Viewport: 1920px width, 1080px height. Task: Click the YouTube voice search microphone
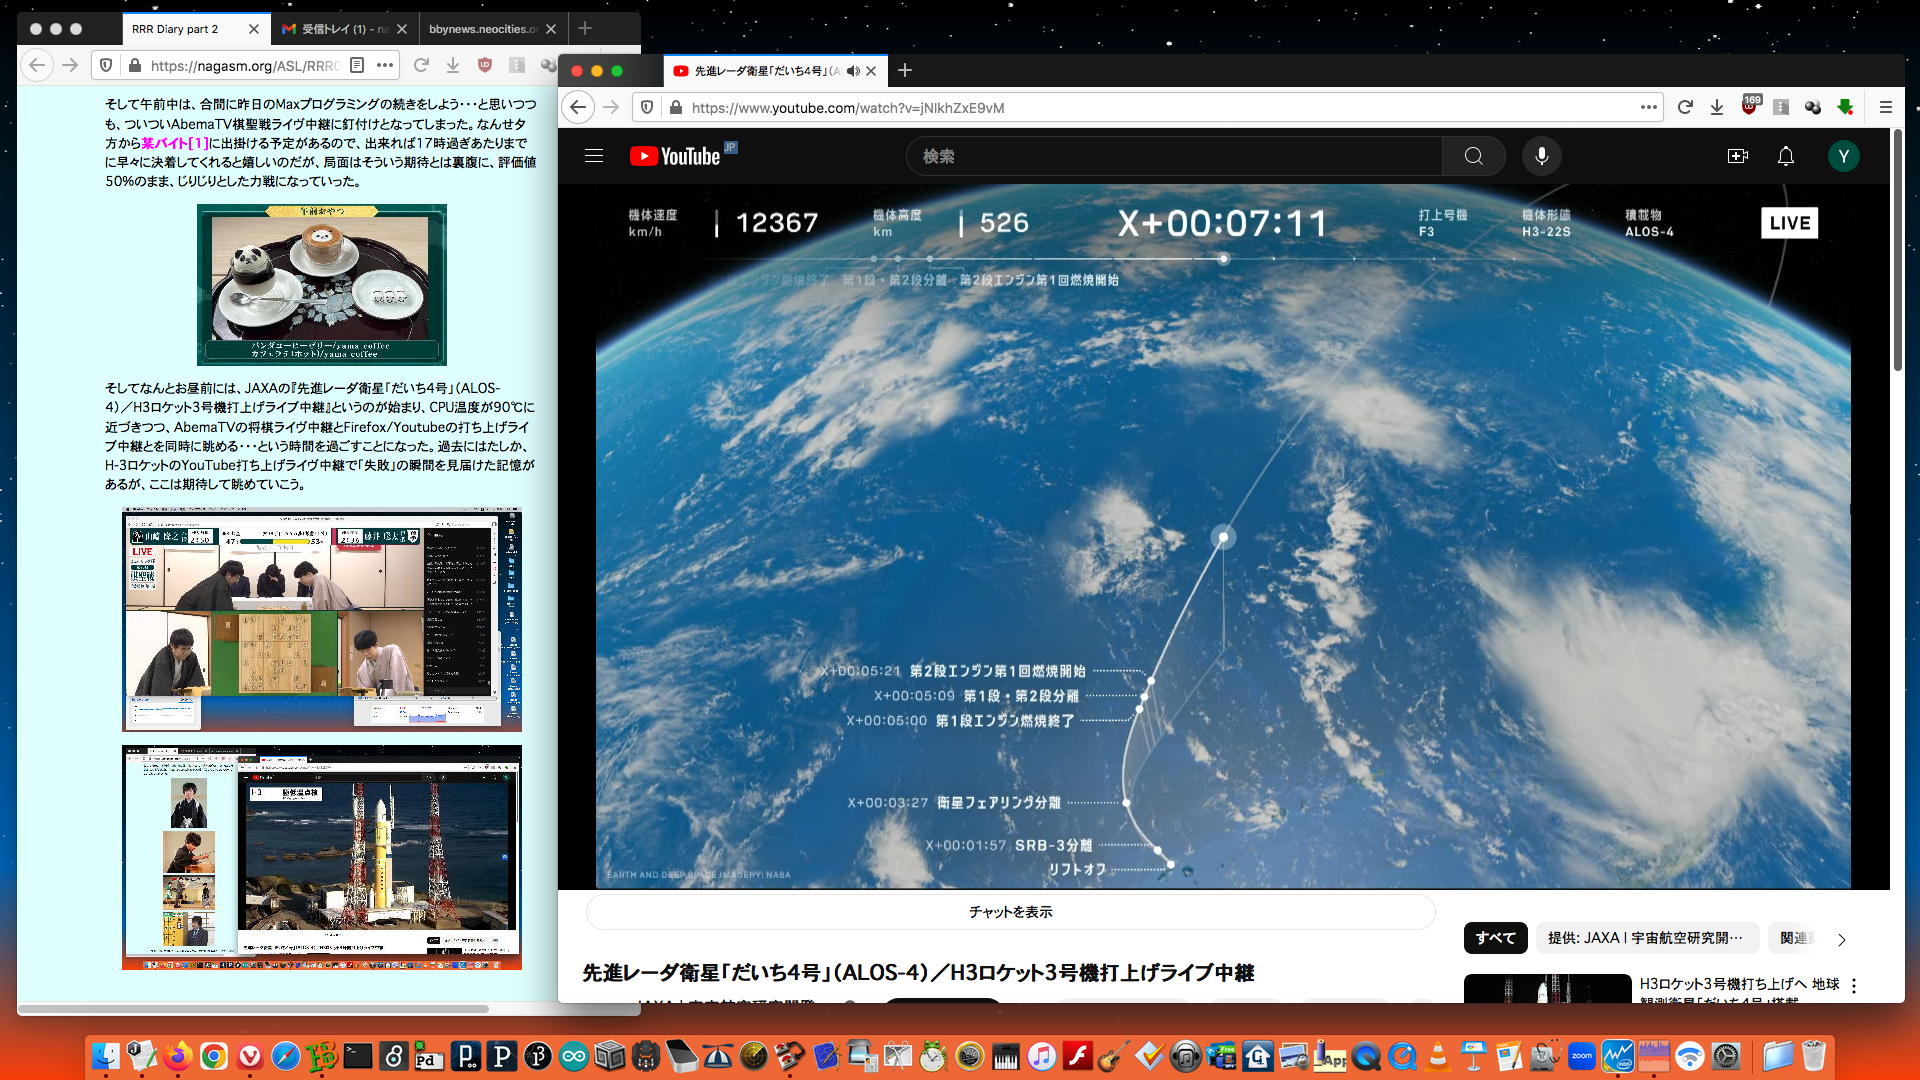(1541, 156)
